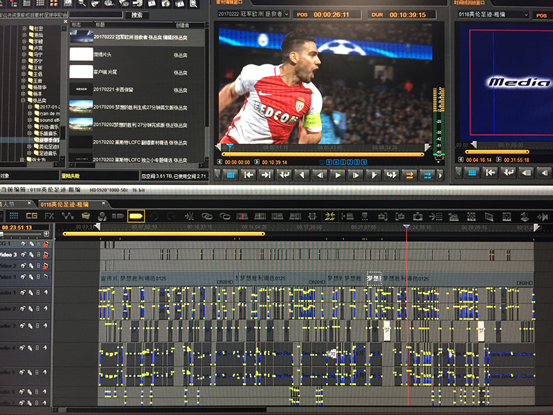Click the red playhead marker on timeline ruler
Viewport: 553px width, 415px height.
(407, 226)
